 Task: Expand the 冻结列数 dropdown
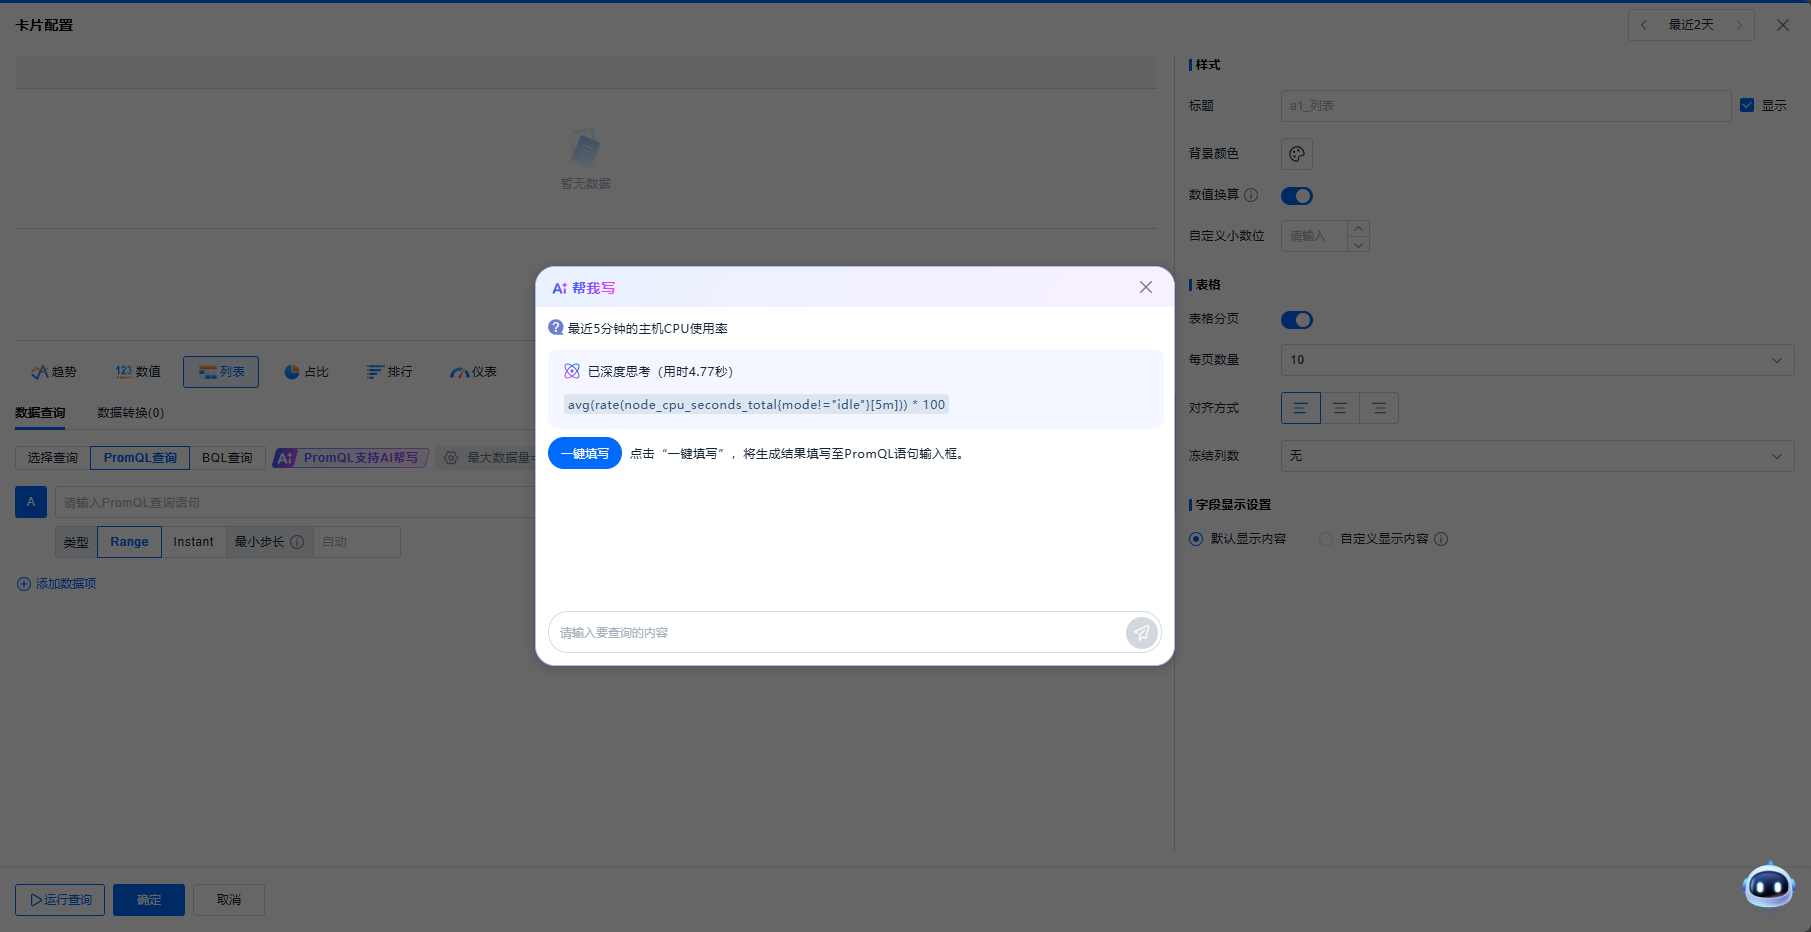pos(1536,456)
